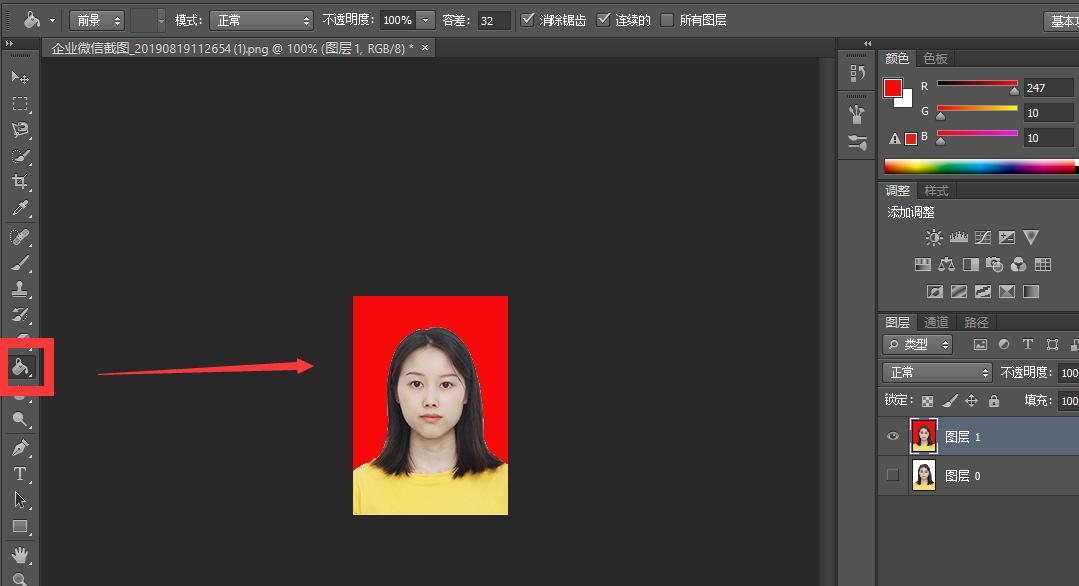
Task: Switch to the 色板 Swatches tab
Action: tap(936, 58)
